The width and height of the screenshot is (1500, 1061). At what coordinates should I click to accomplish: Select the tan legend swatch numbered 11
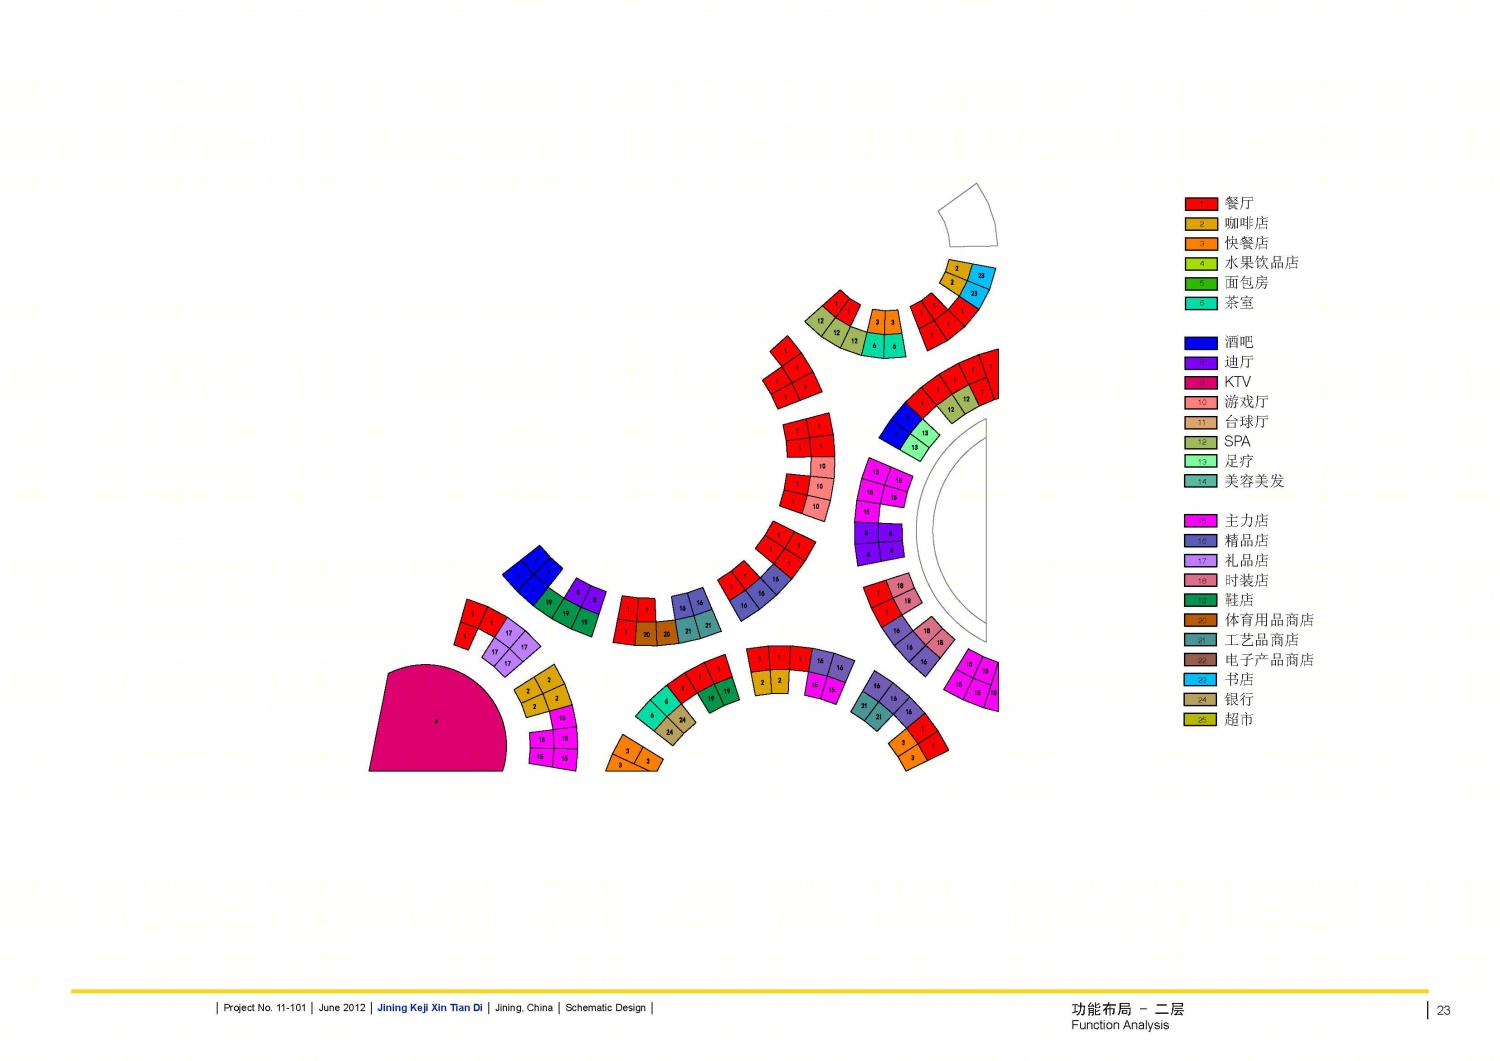coord(1201,422)
